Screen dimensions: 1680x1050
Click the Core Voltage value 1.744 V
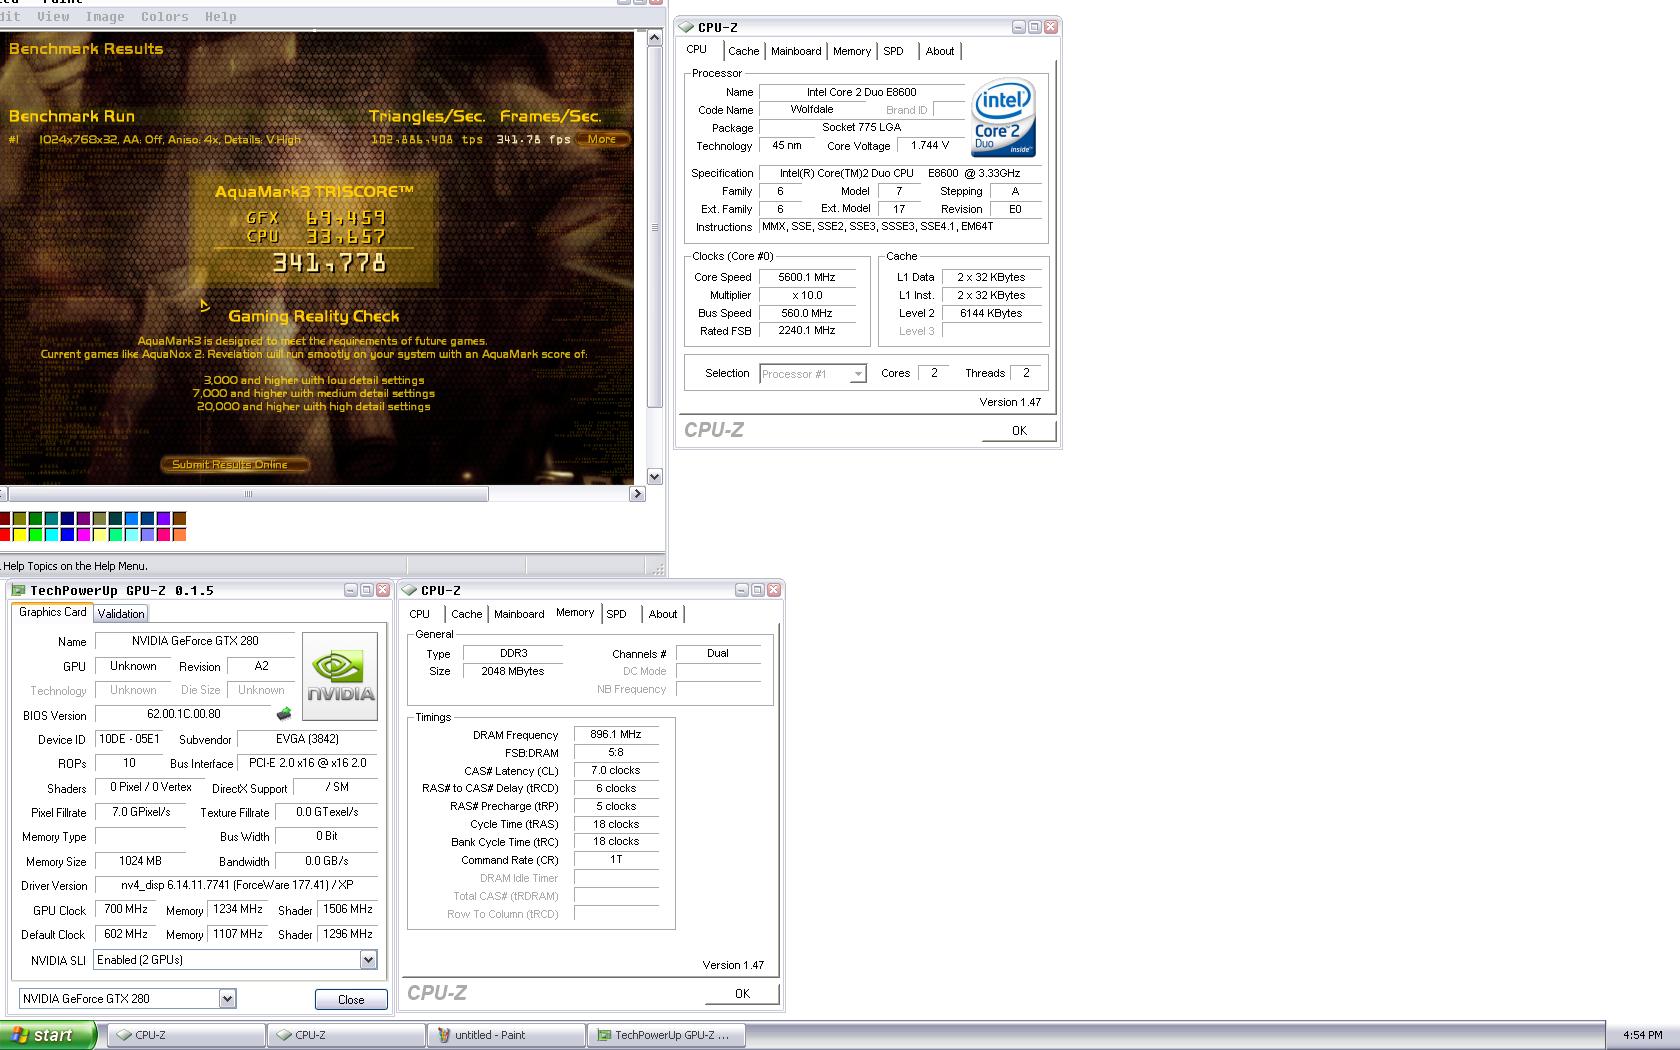point(930,145)
